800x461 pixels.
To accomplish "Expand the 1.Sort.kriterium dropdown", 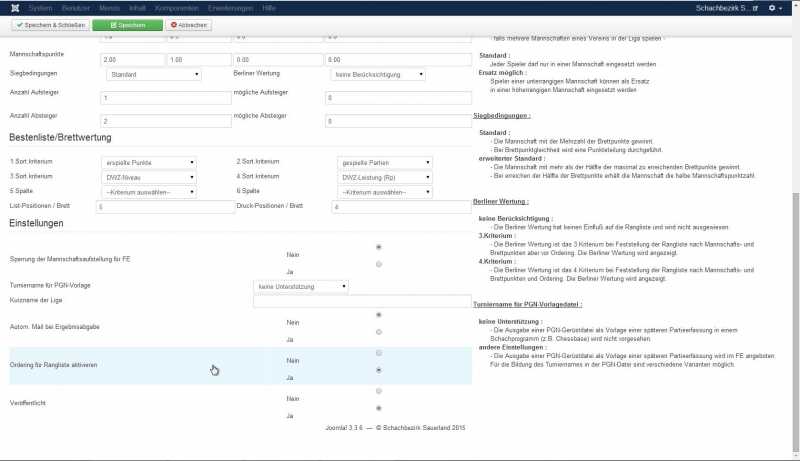I will 149,162.
